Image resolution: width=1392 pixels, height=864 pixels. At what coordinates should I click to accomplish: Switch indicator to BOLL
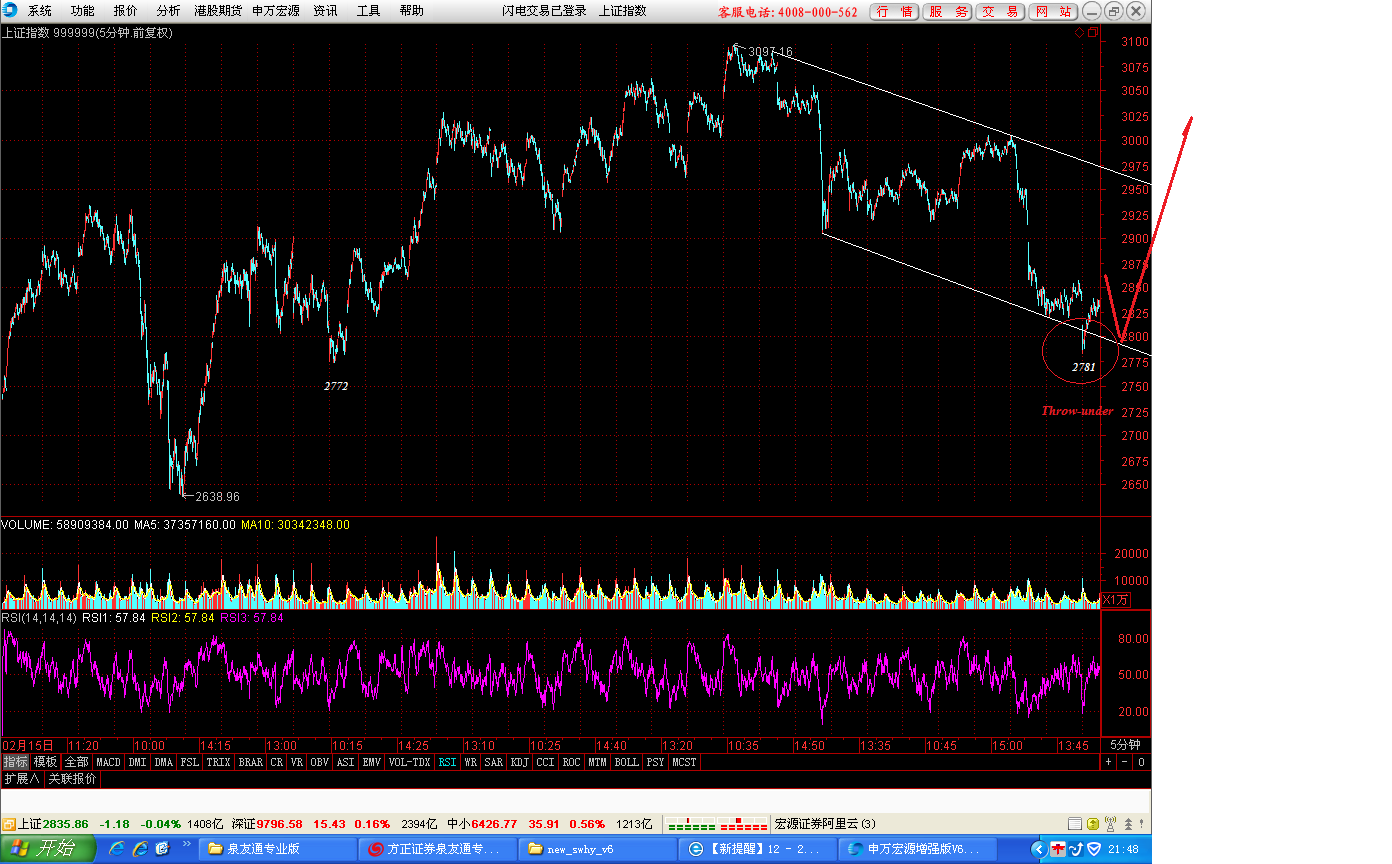(626, 762)
